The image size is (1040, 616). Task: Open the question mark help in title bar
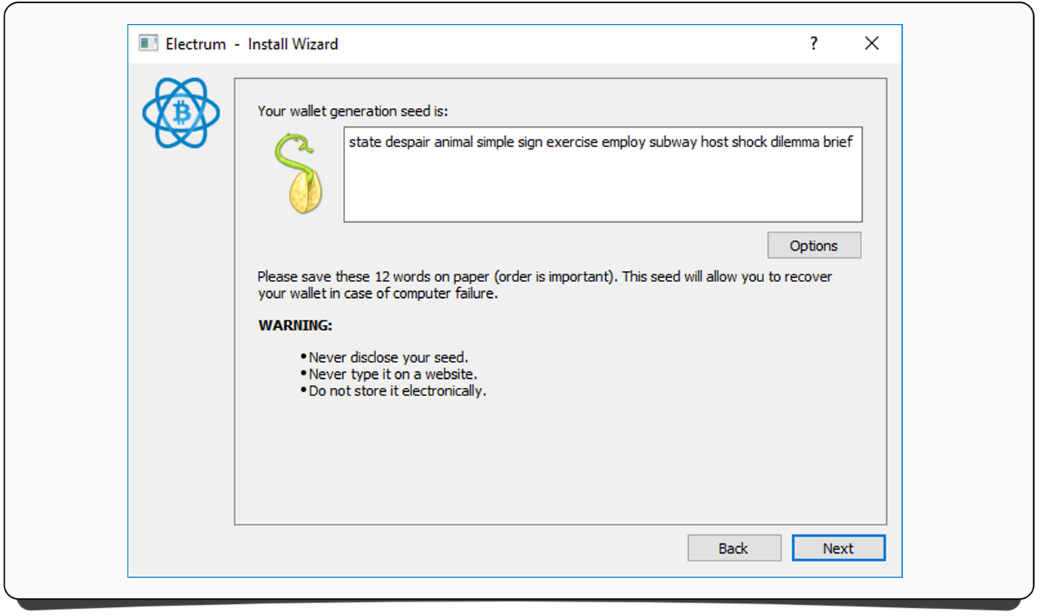(x=813, y=43)
